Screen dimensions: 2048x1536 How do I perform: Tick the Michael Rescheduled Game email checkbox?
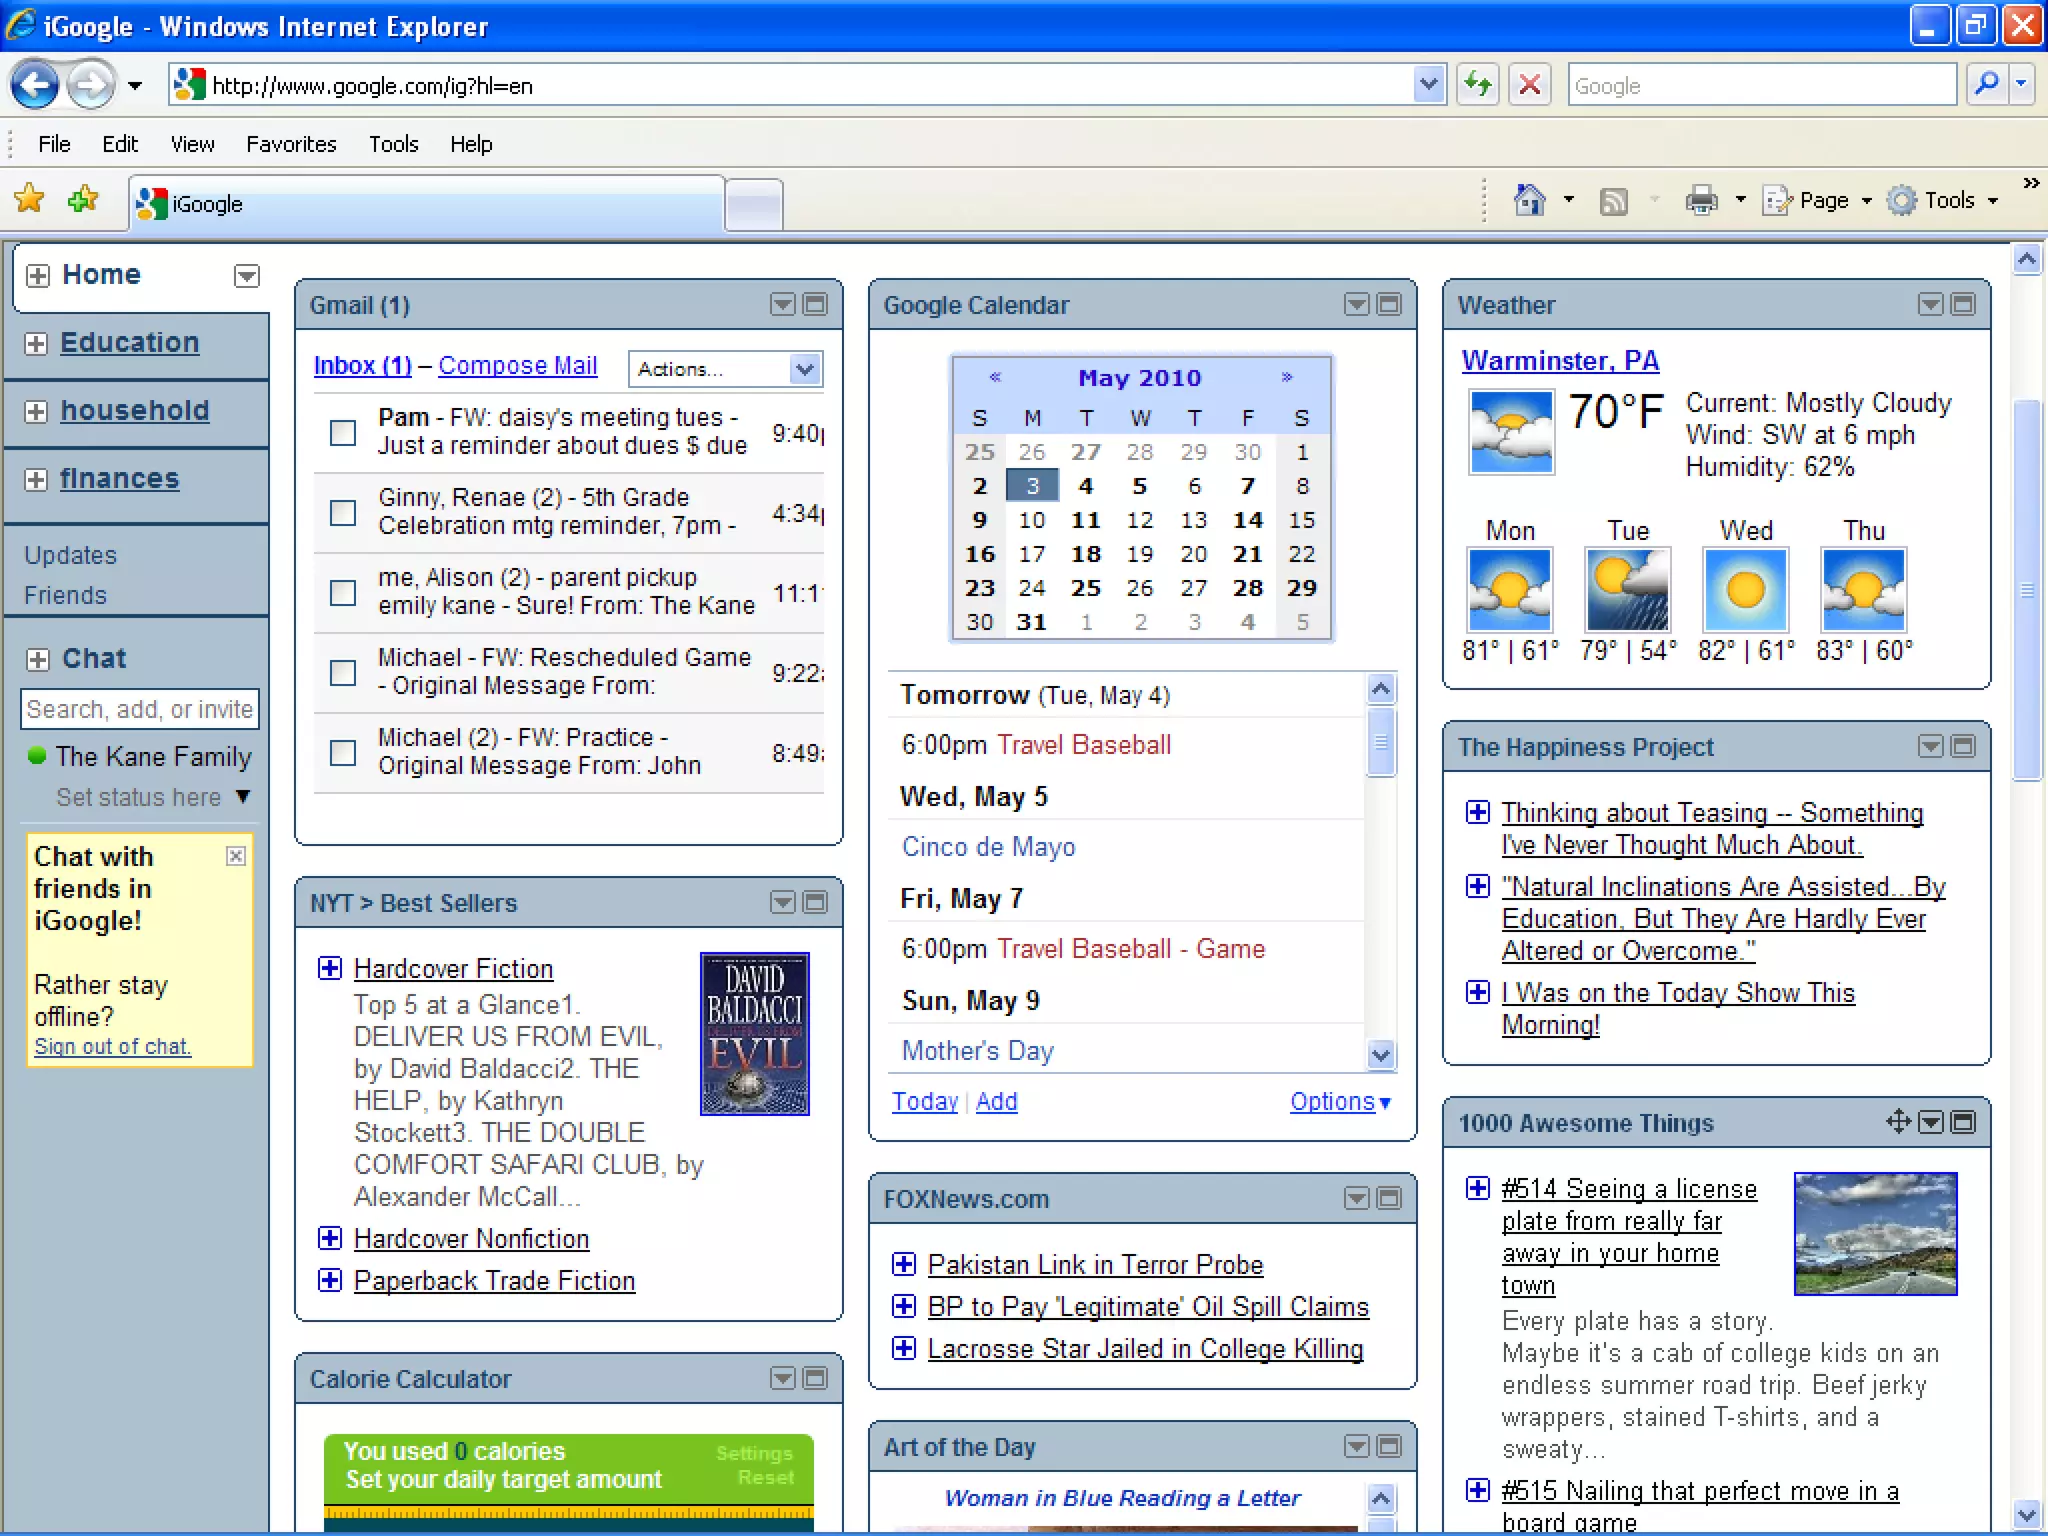click(343, 672)
